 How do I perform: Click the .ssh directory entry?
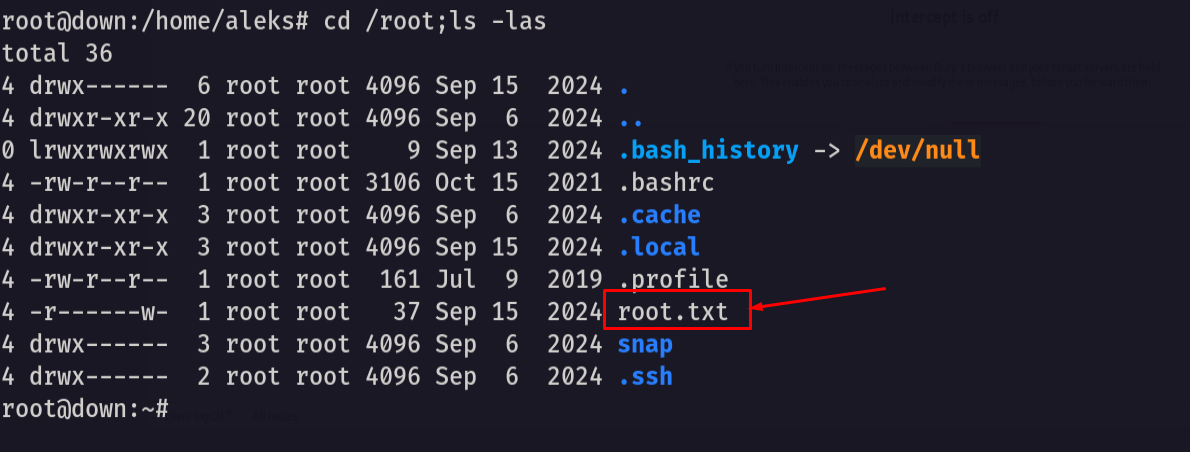[645, 376]
